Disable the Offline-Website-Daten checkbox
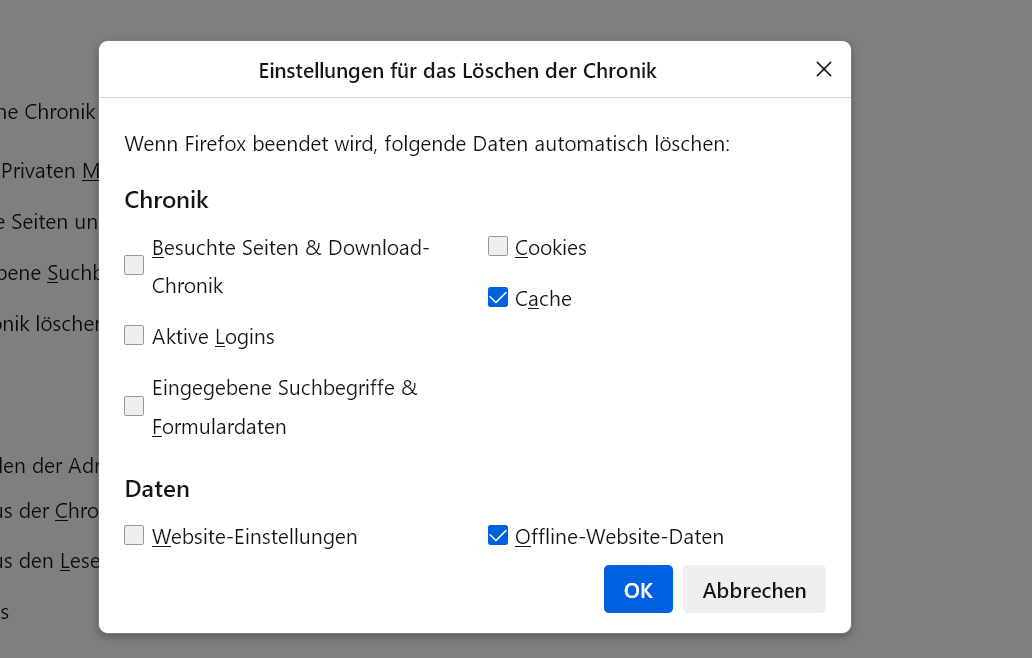This screenshot has height=658, width=1032. (x=498, y=535)
